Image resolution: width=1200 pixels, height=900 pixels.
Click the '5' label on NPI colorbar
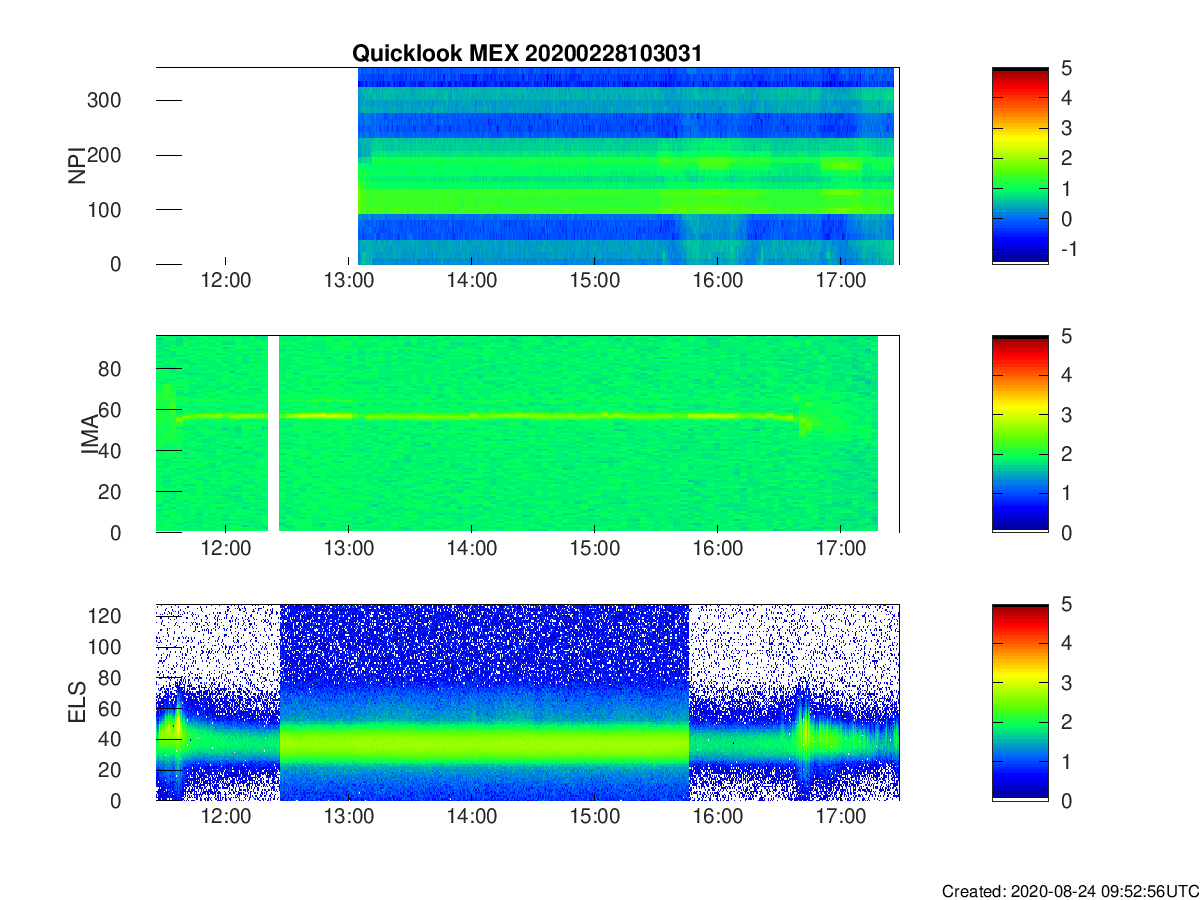tap(1066, 68)
